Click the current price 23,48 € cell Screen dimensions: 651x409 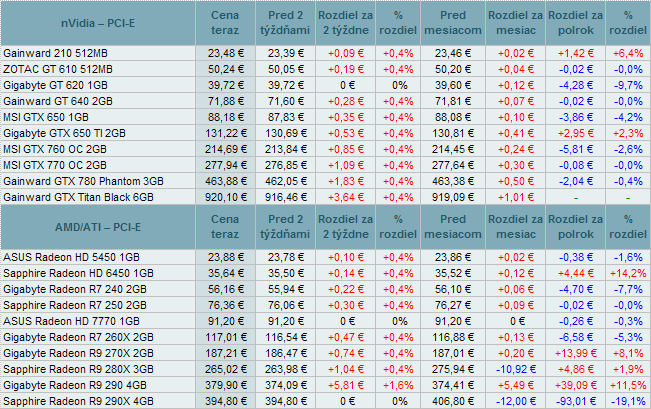click(225, 54)
